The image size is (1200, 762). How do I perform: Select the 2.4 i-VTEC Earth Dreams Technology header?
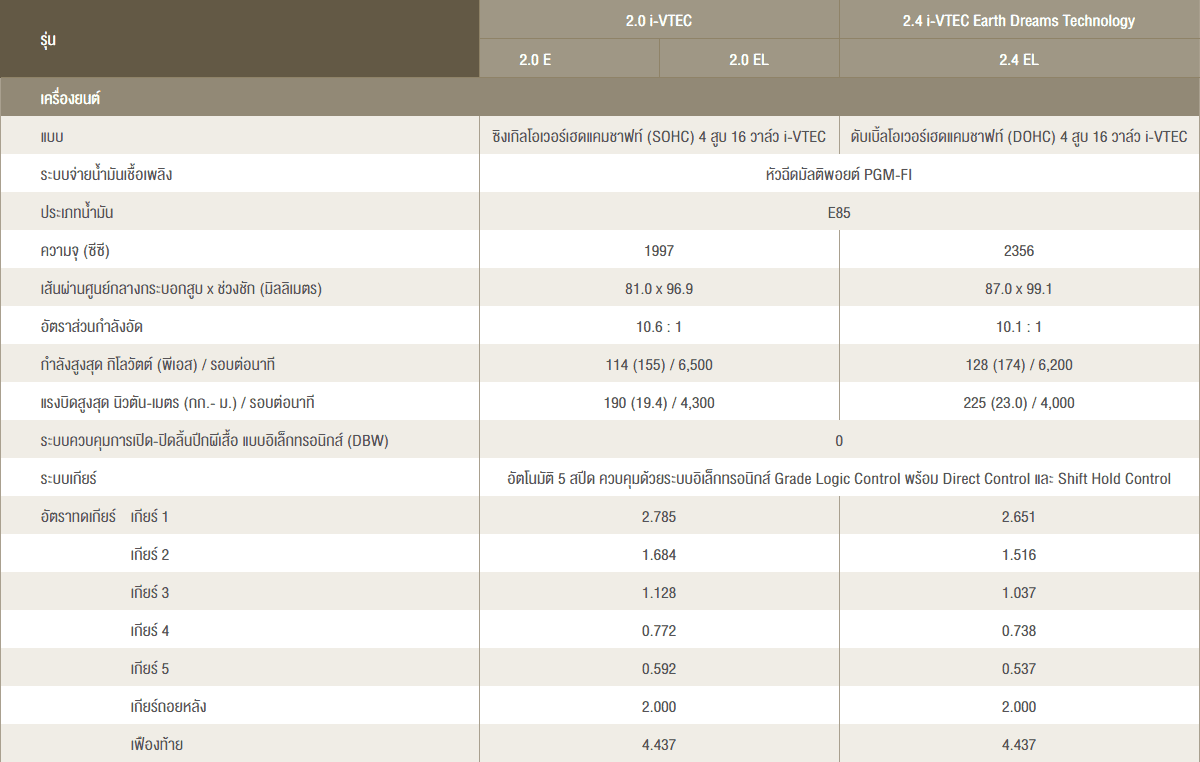coord(1019,20)
